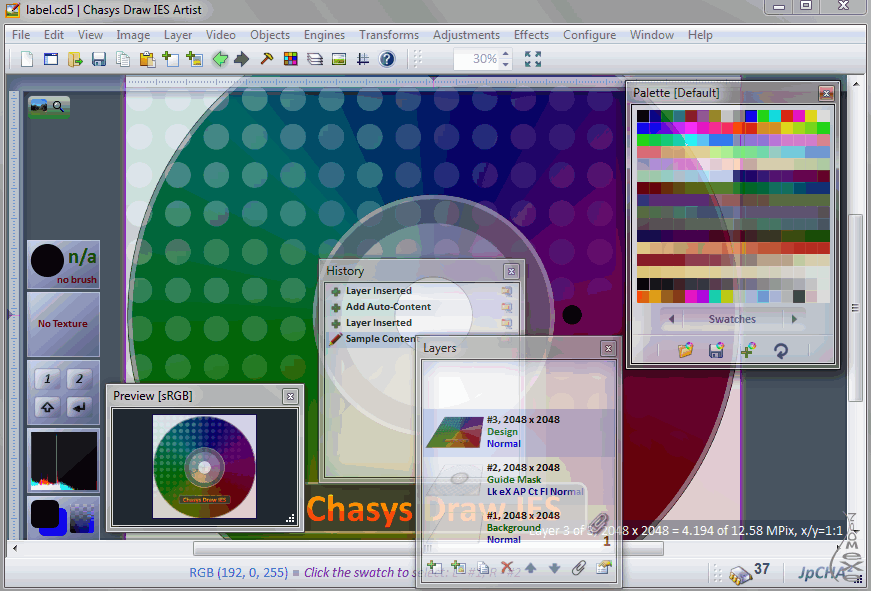This screenshot has width=871, height=591.
Task: Click the 30% zoom input field
Action: [477, 59]
